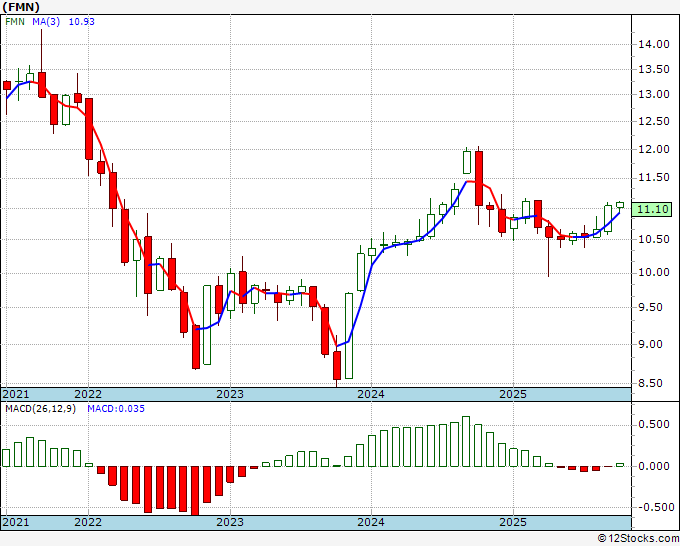The width and height of the screenshot is (680, 546).
Task: Click 2025 on the MACD panel timeline
Action: 513,522
